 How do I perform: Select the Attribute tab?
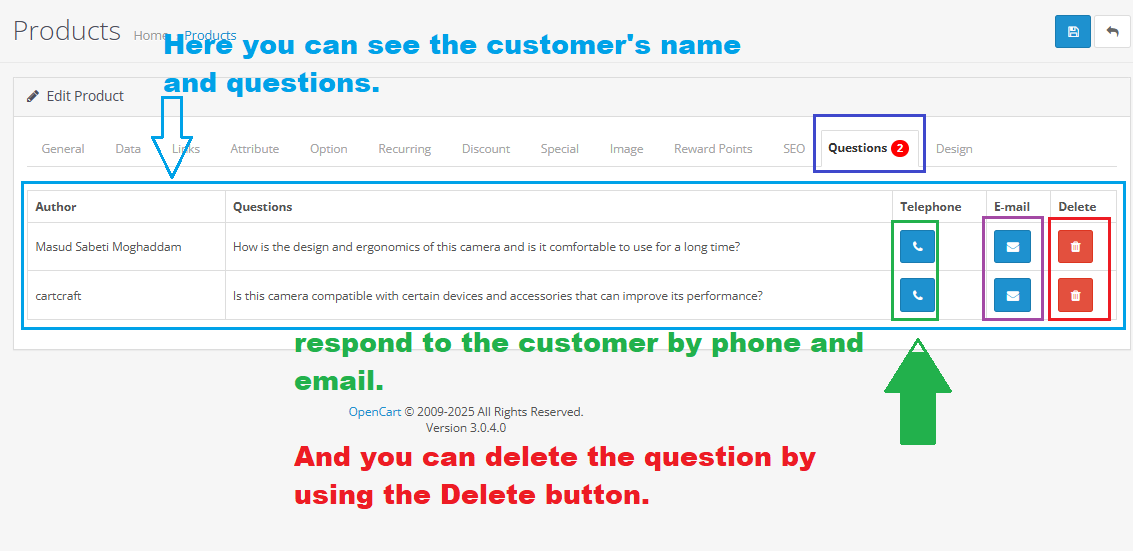point(254,149)
